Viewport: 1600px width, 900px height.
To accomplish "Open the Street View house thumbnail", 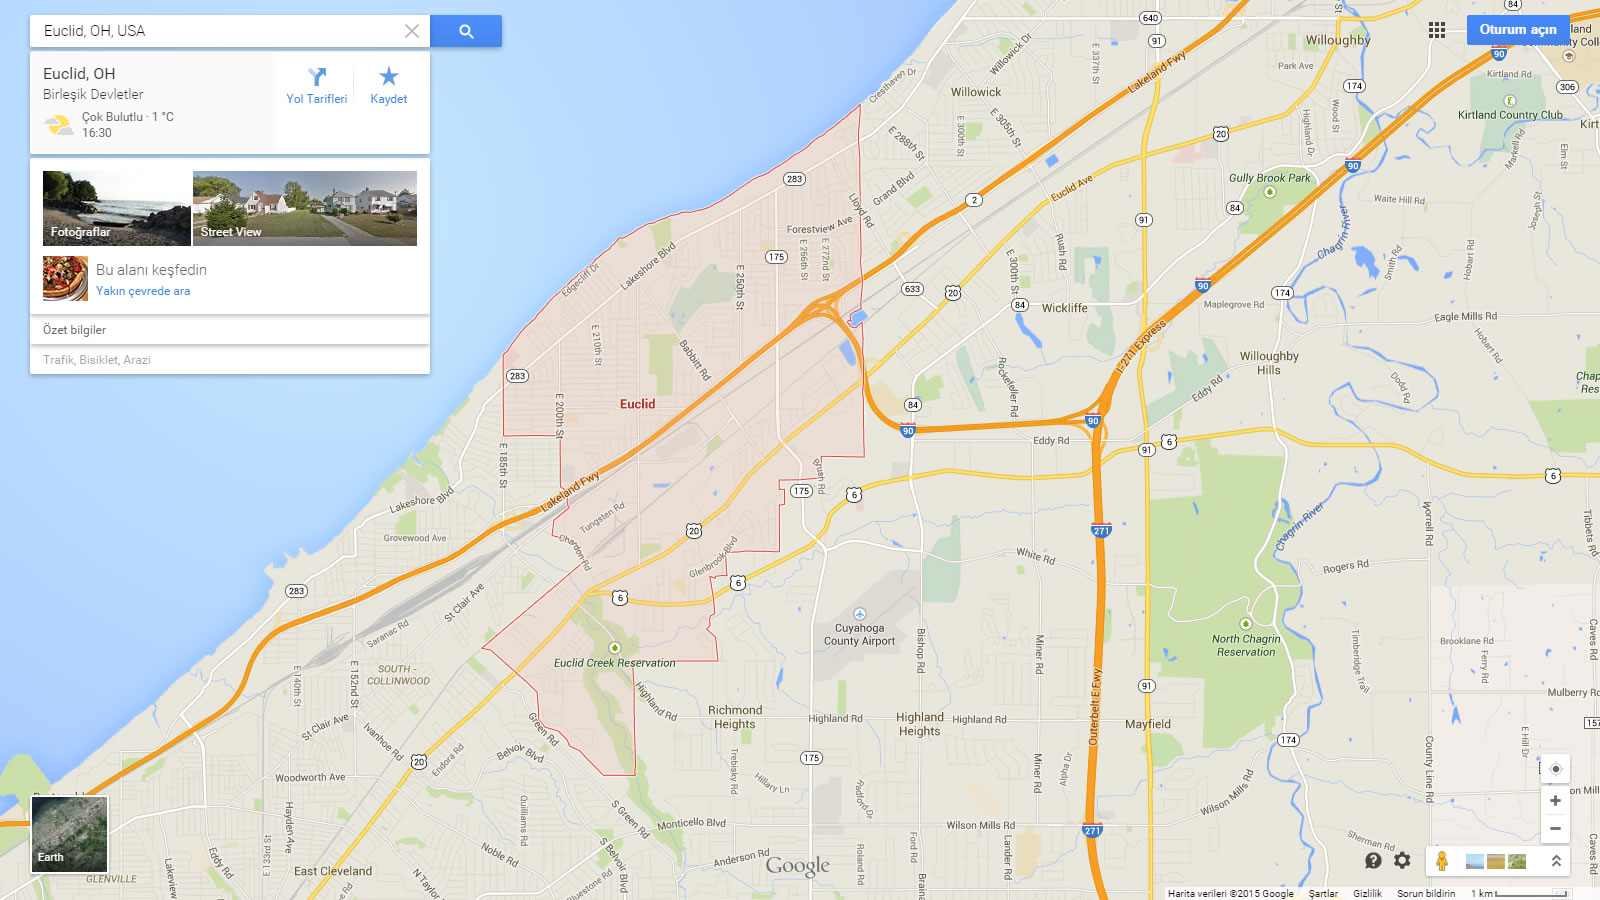I will point(305,208).
